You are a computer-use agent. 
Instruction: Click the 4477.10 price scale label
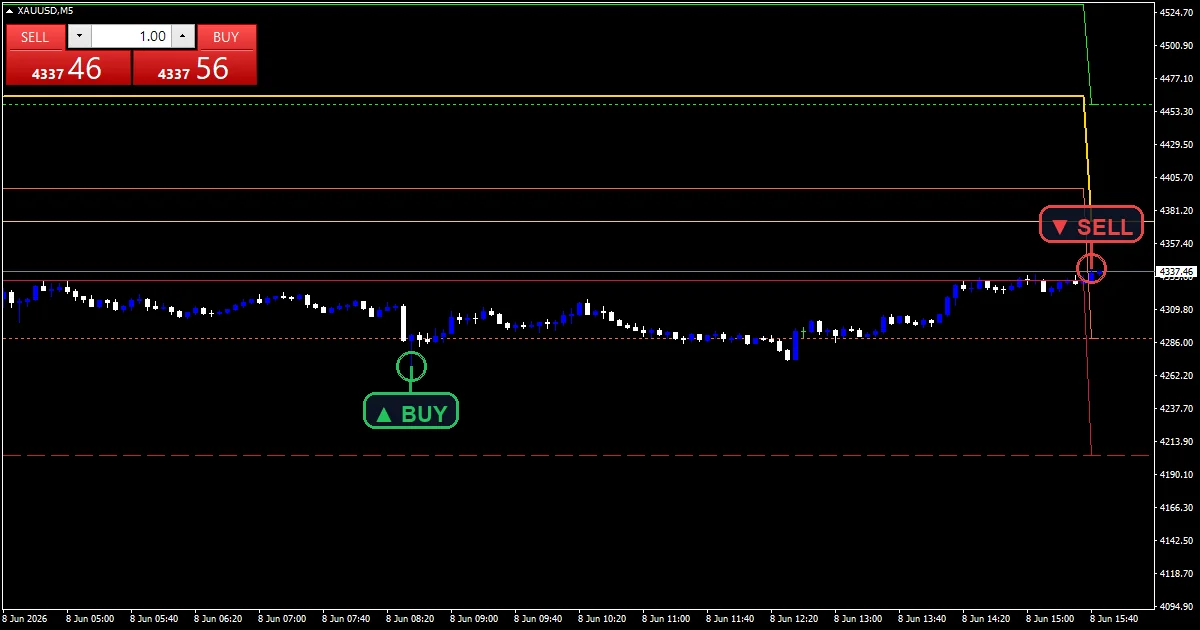point(1174,79)
